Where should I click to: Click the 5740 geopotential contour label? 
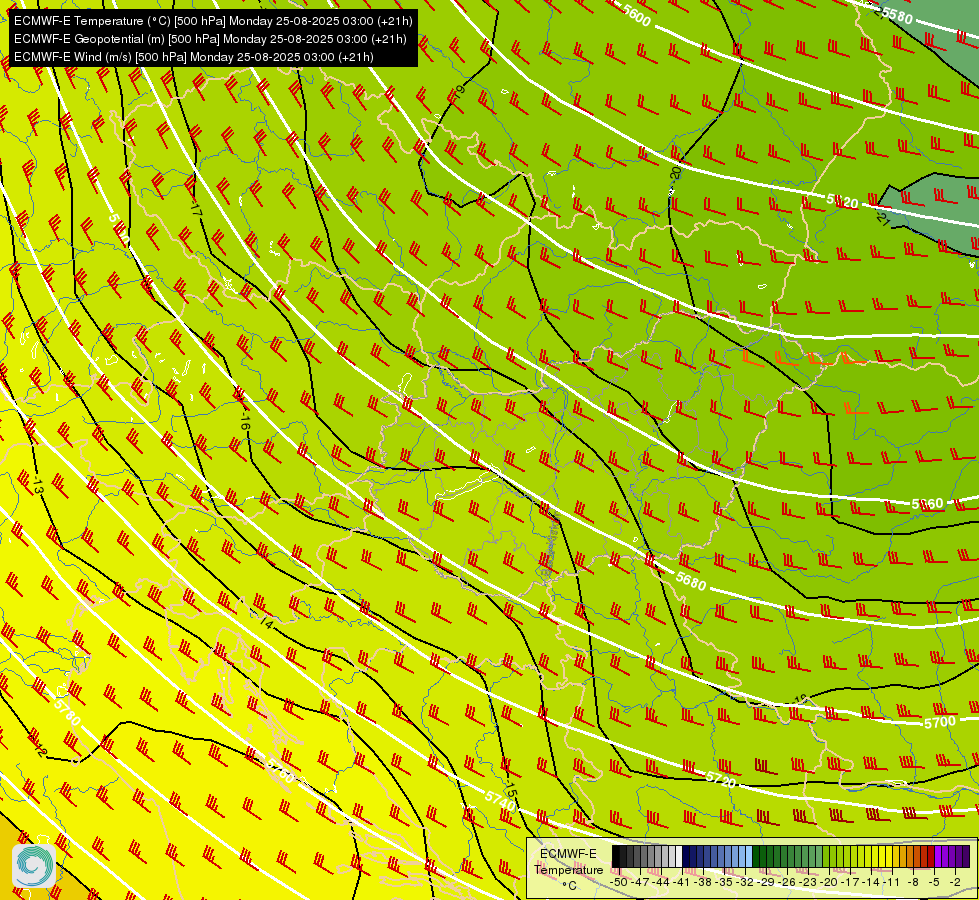(500, 801)
